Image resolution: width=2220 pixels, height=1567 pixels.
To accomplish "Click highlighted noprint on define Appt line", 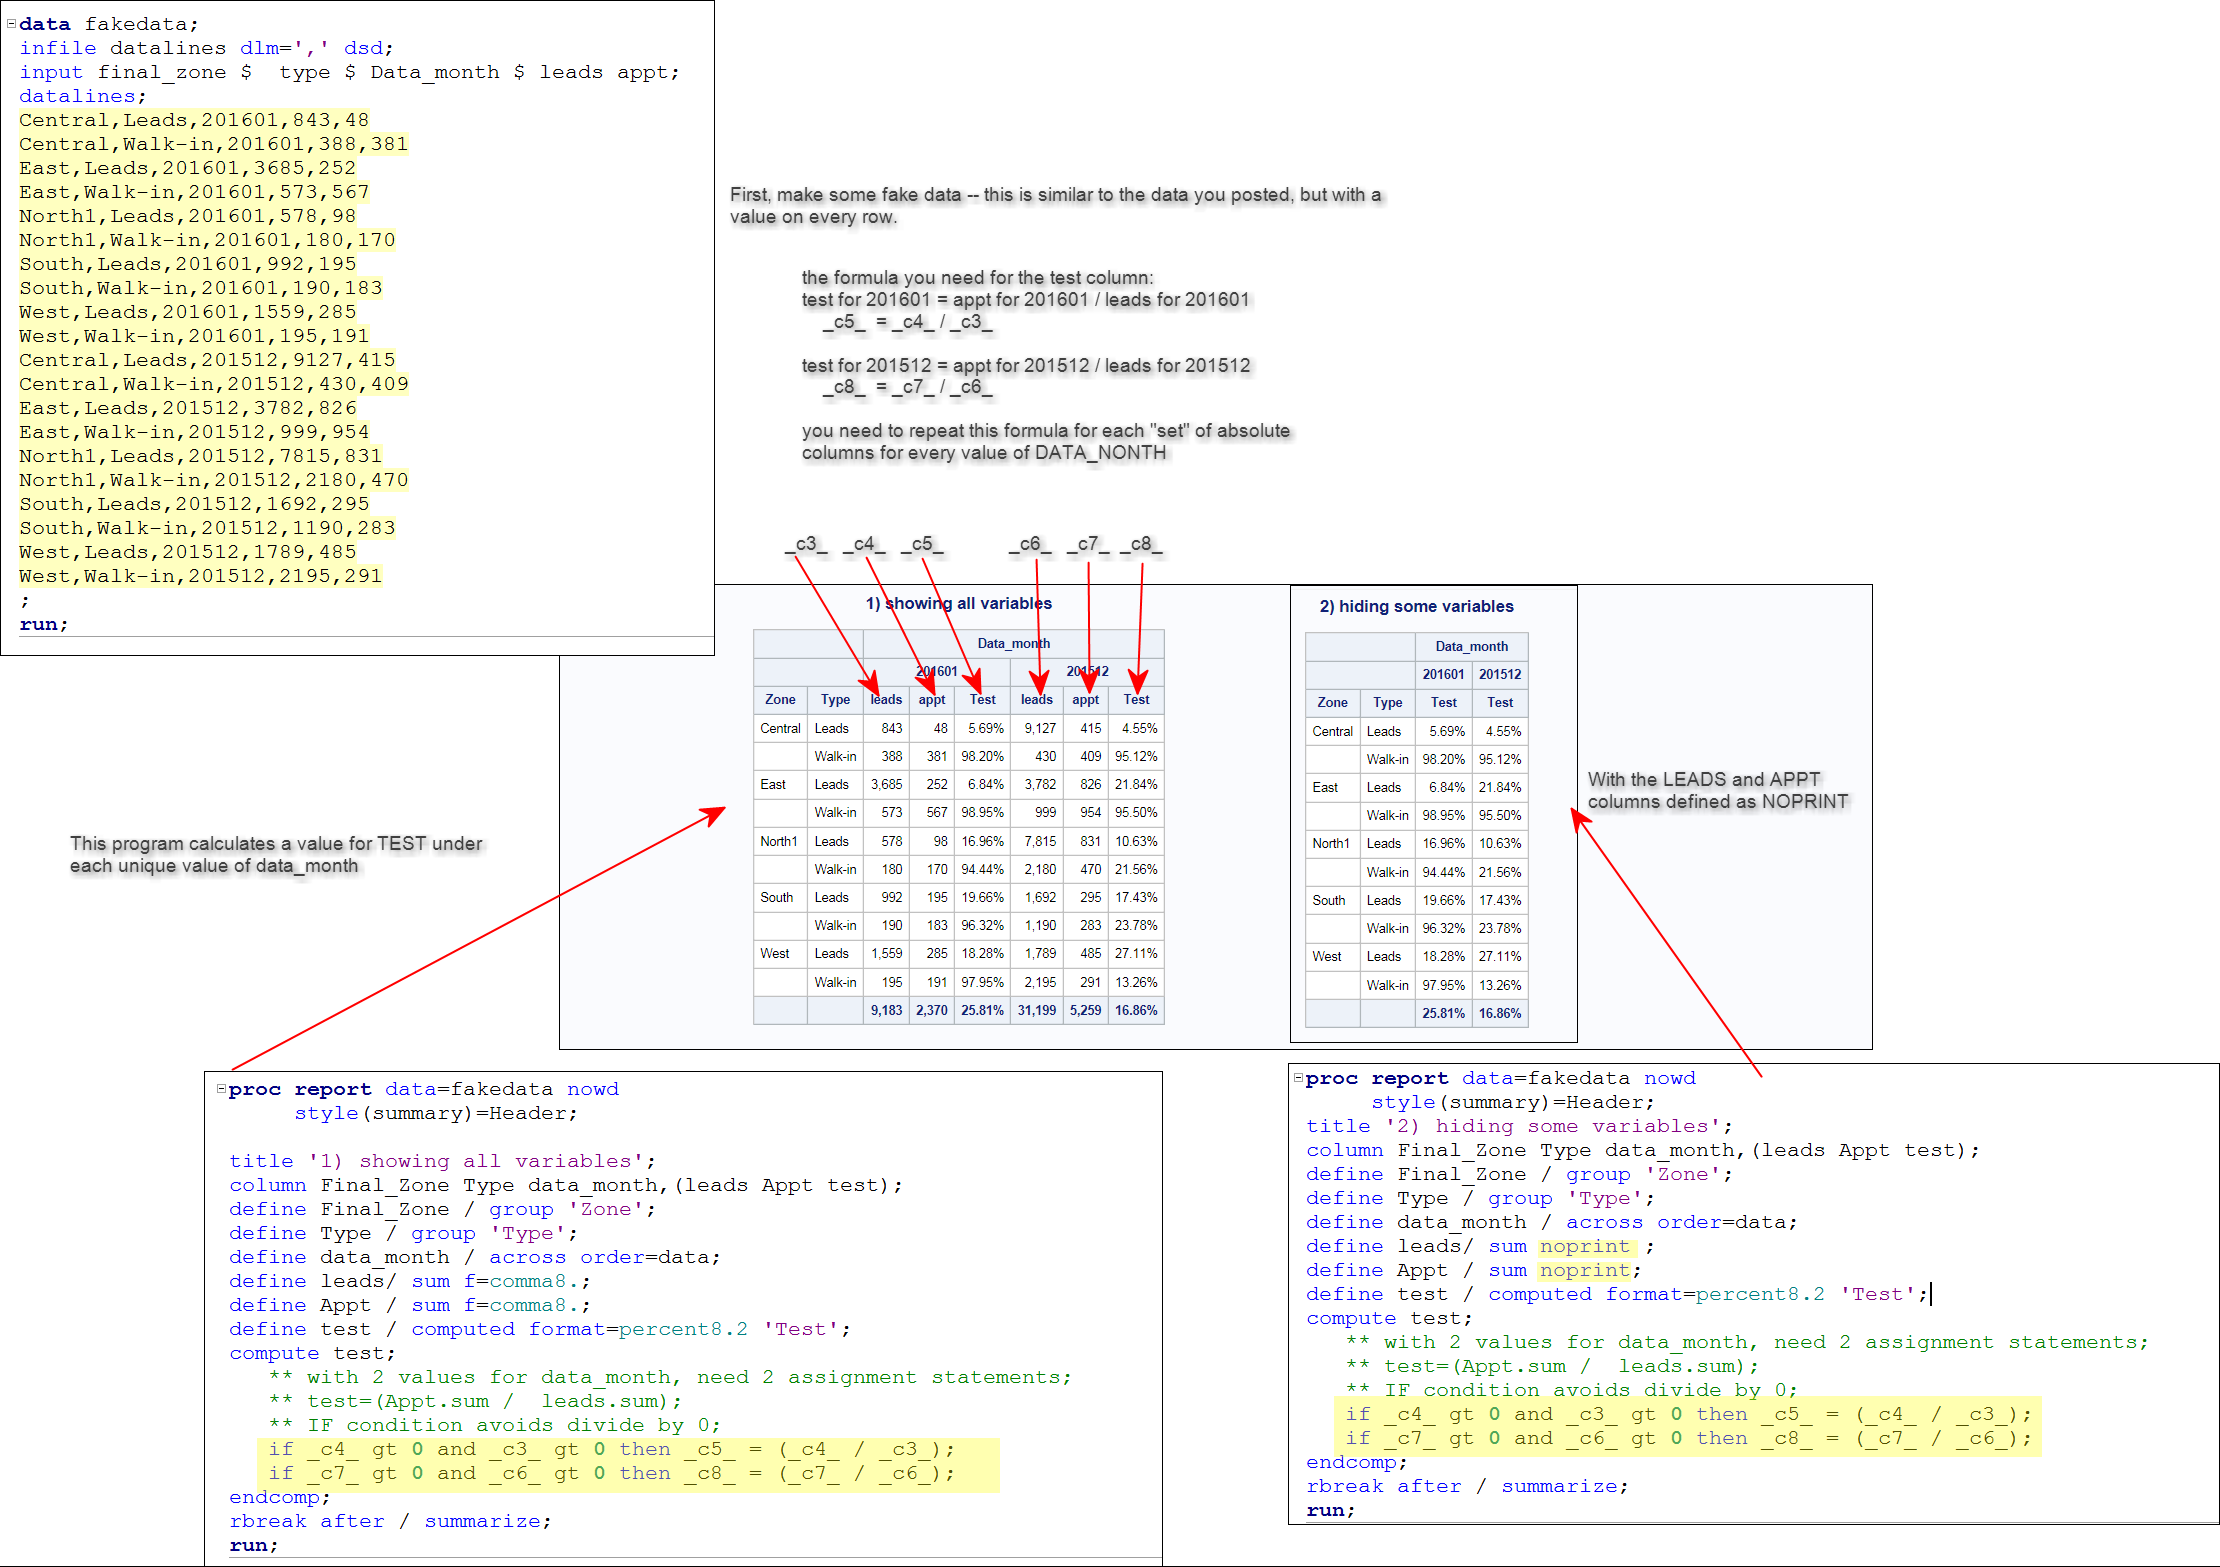I will tap(1585, 1270).
